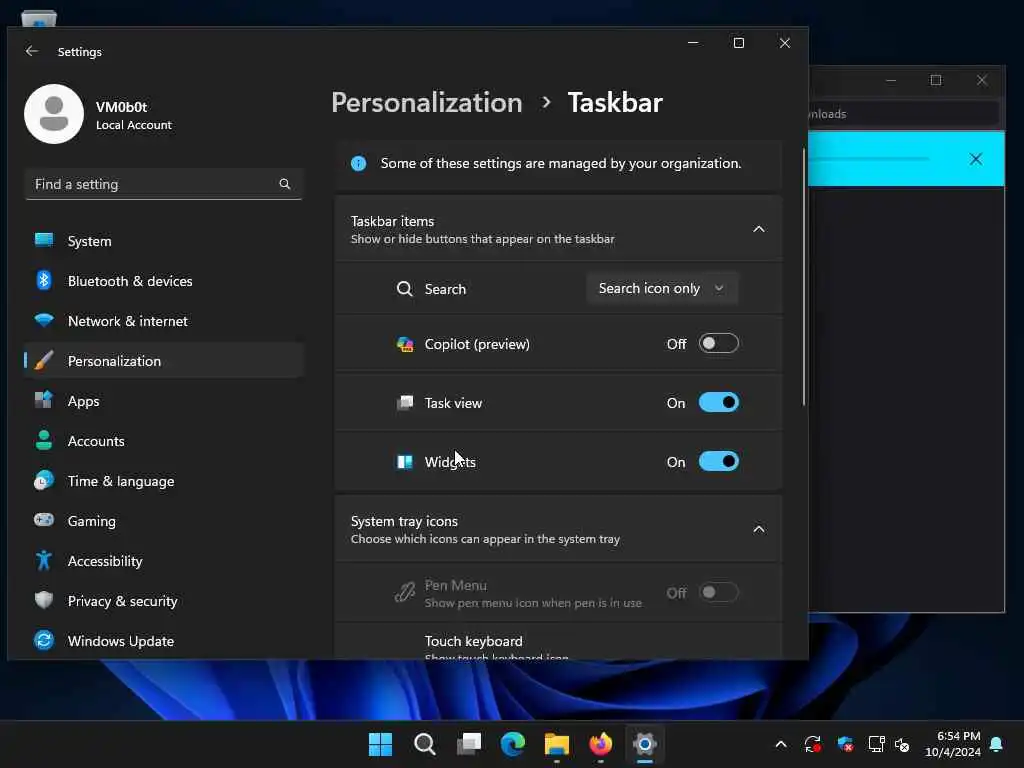Collapse the System tray icons section

[x=759, y=529]
